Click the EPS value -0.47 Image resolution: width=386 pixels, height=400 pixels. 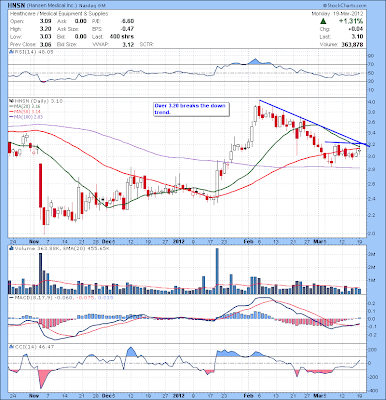tap(127, 29)
